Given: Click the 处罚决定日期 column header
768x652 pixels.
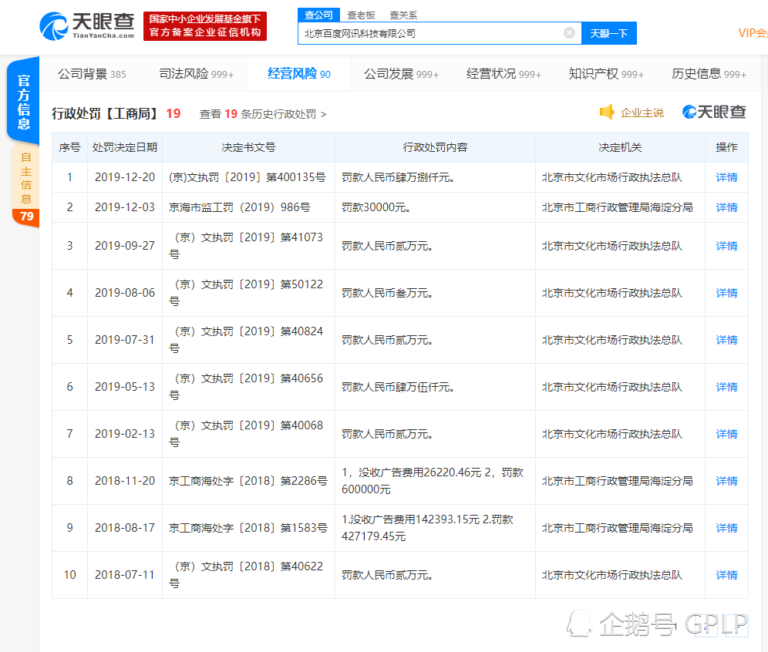Looking at the screenshot, I should (124, 147).
